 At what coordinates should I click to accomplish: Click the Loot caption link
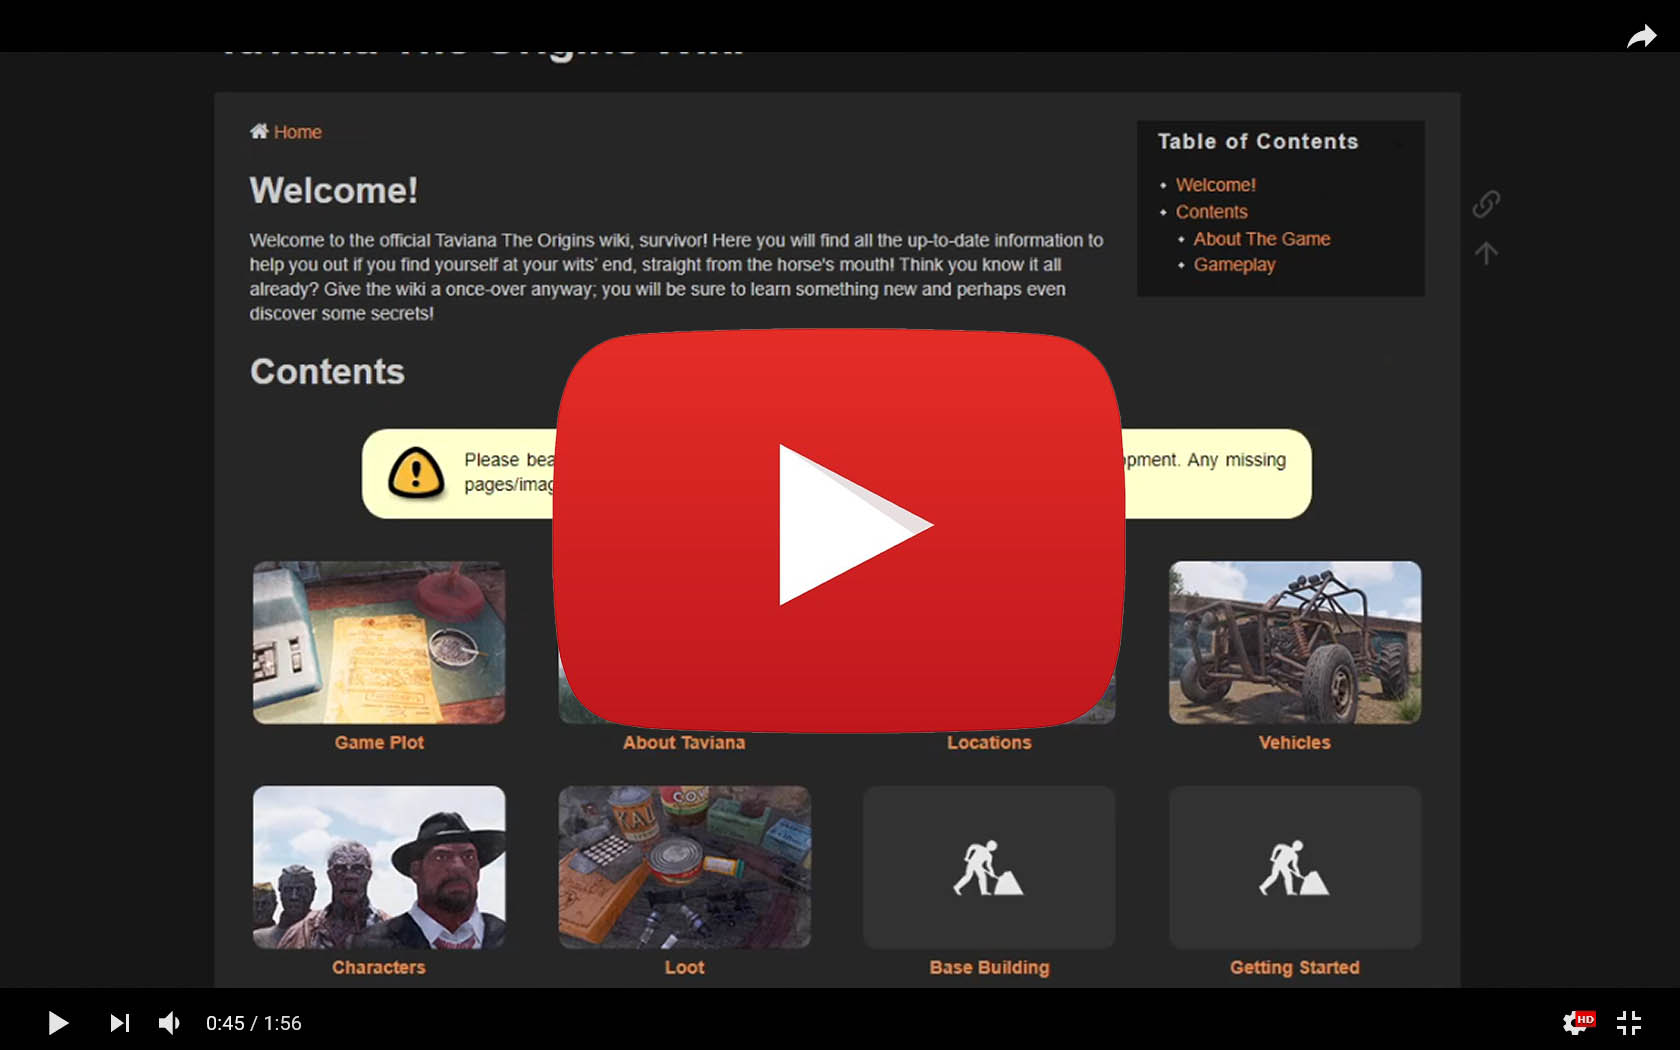click(x=684, y=967)
